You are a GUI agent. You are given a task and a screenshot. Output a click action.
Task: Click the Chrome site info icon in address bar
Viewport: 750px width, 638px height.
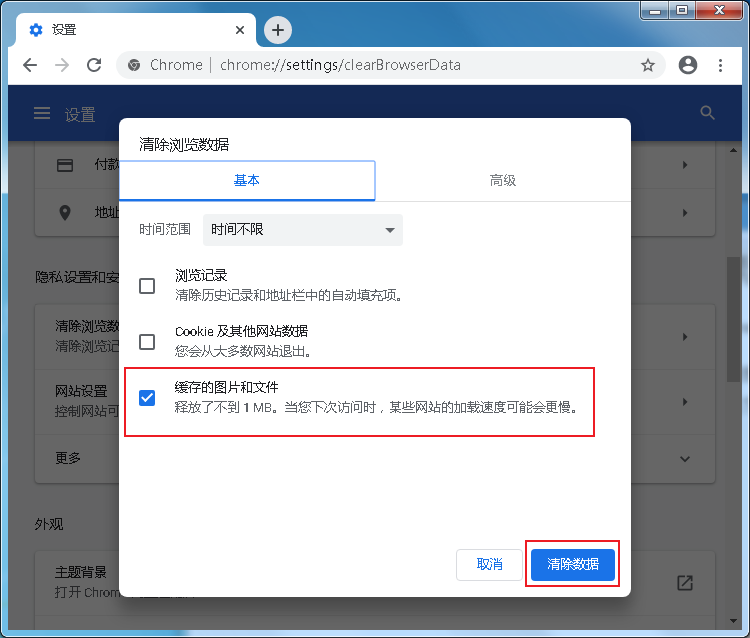point(134,65)
